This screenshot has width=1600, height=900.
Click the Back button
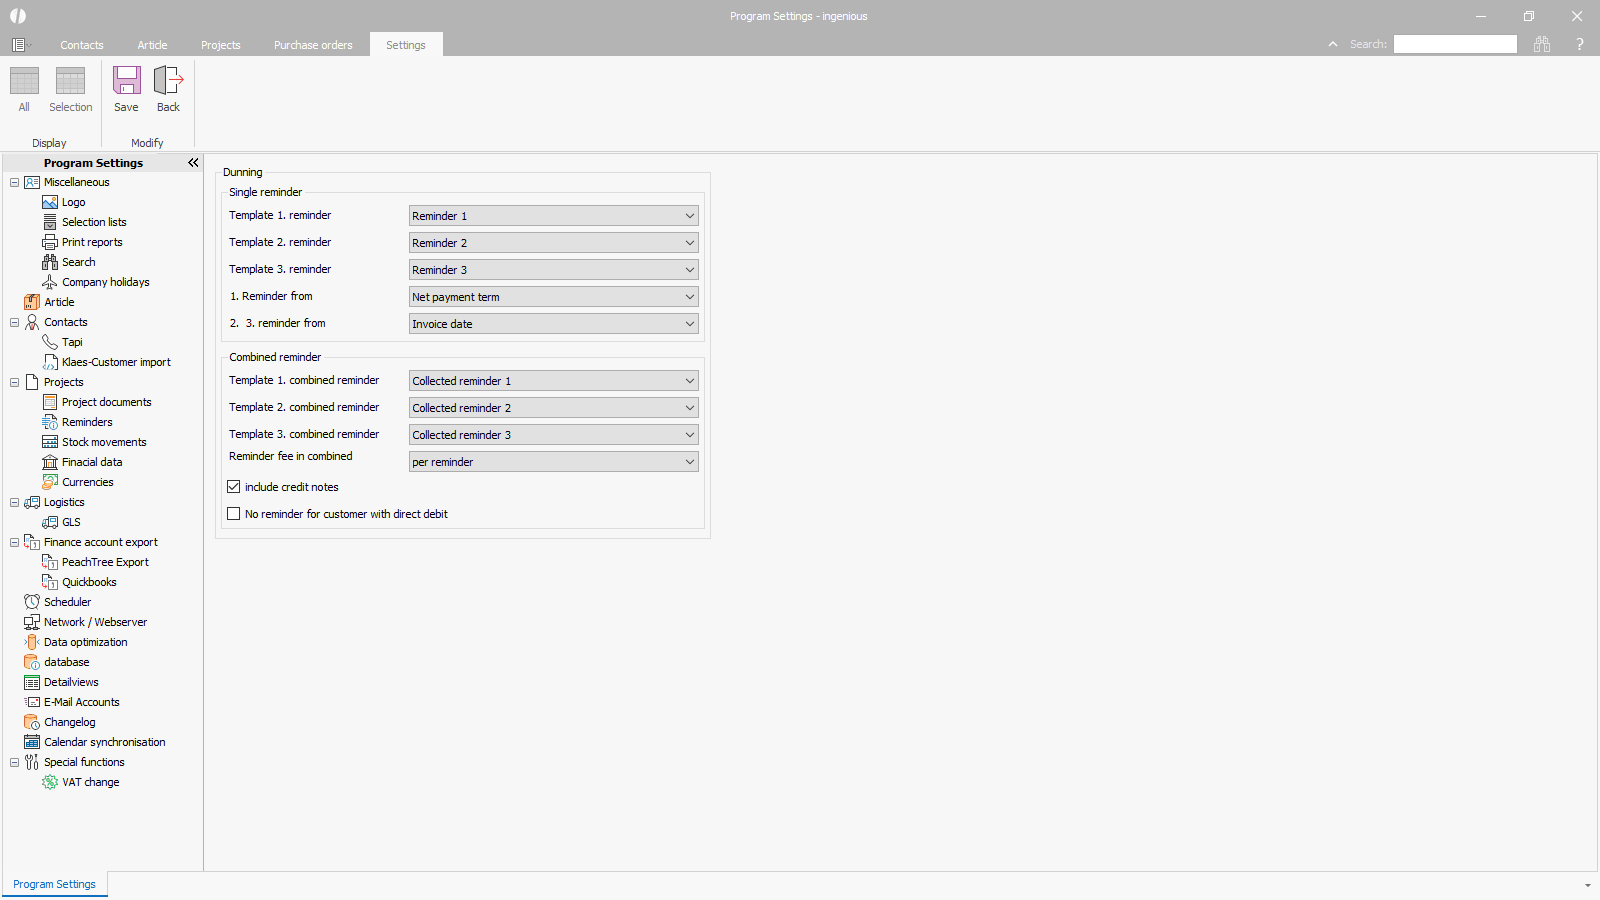(167, 87)
